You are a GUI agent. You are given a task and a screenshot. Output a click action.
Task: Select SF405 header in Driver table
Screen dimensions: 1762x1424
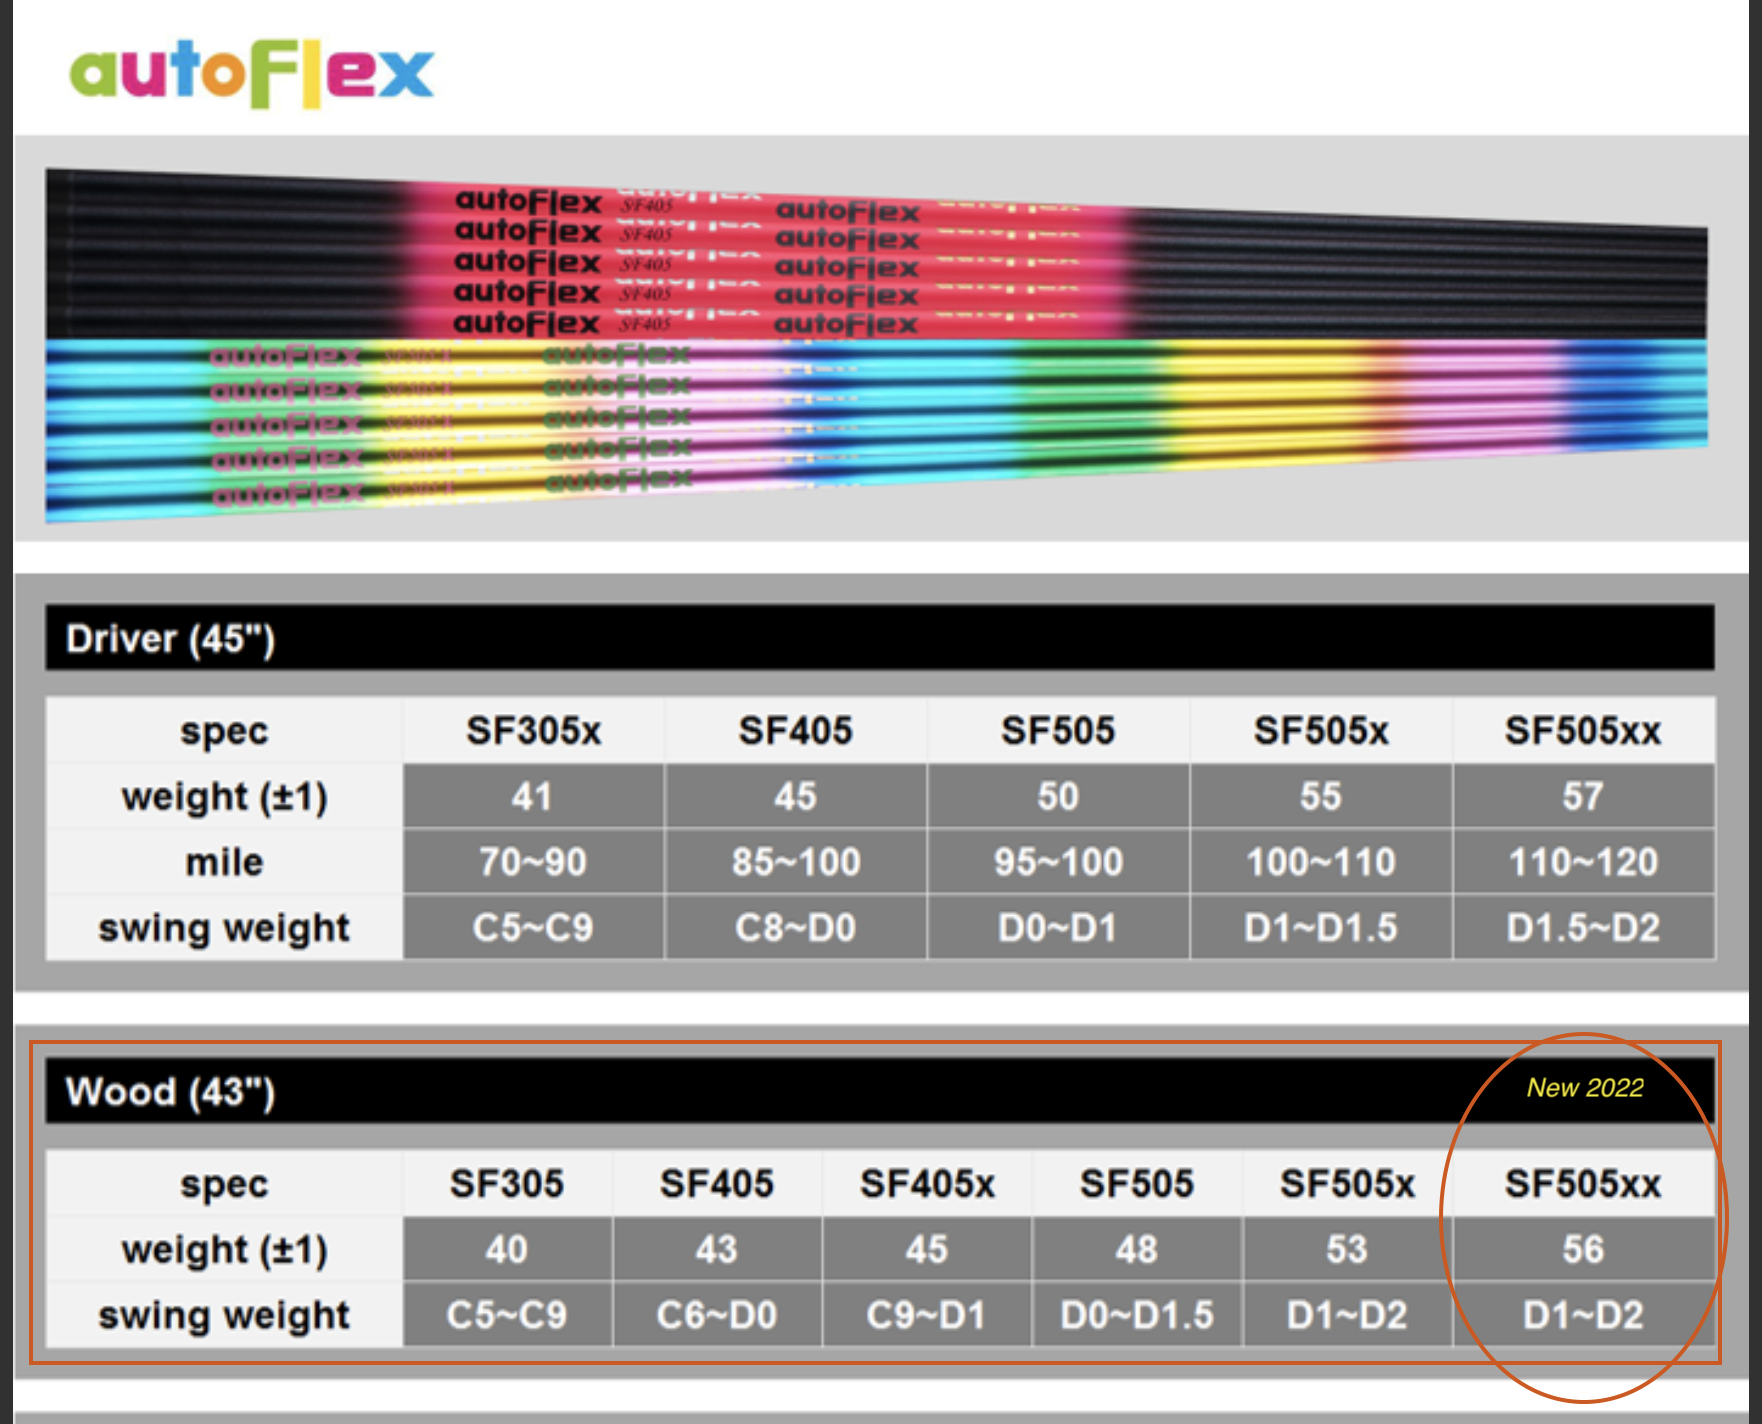pos(795,731)
